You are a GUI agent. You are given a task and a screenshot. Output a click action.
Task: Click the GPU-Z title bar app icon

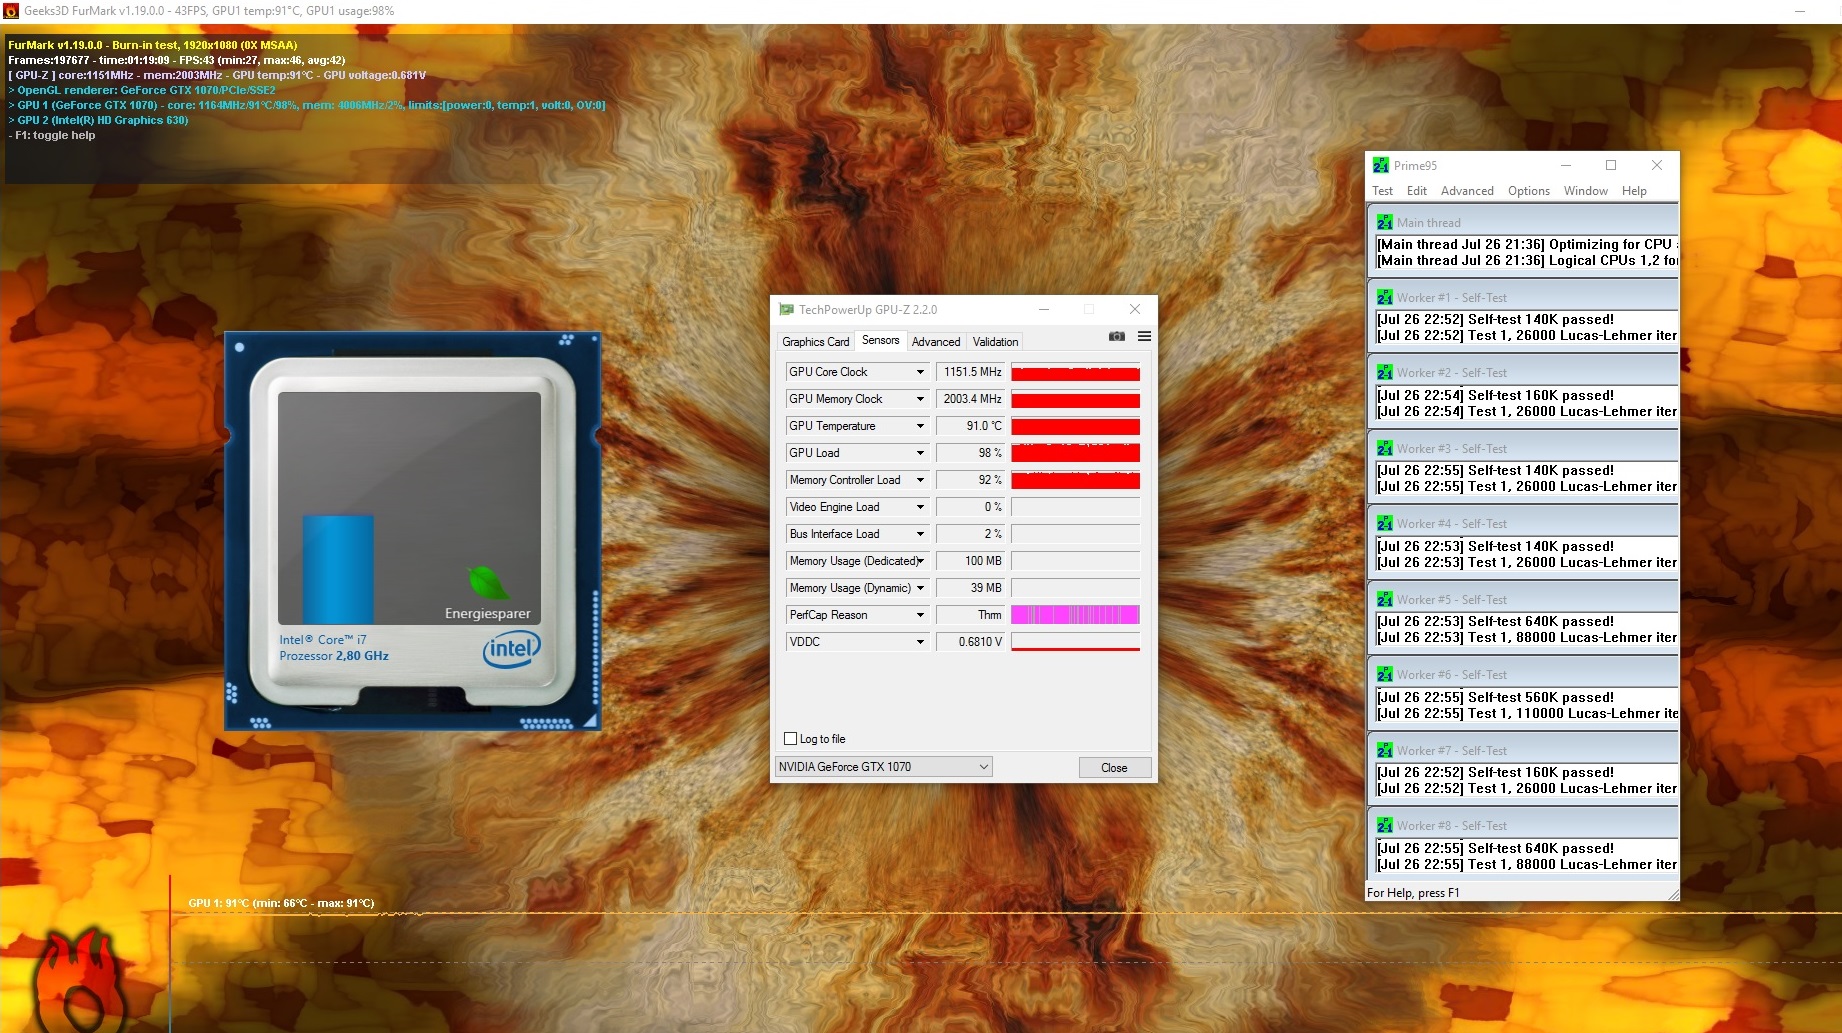[786, 310]
